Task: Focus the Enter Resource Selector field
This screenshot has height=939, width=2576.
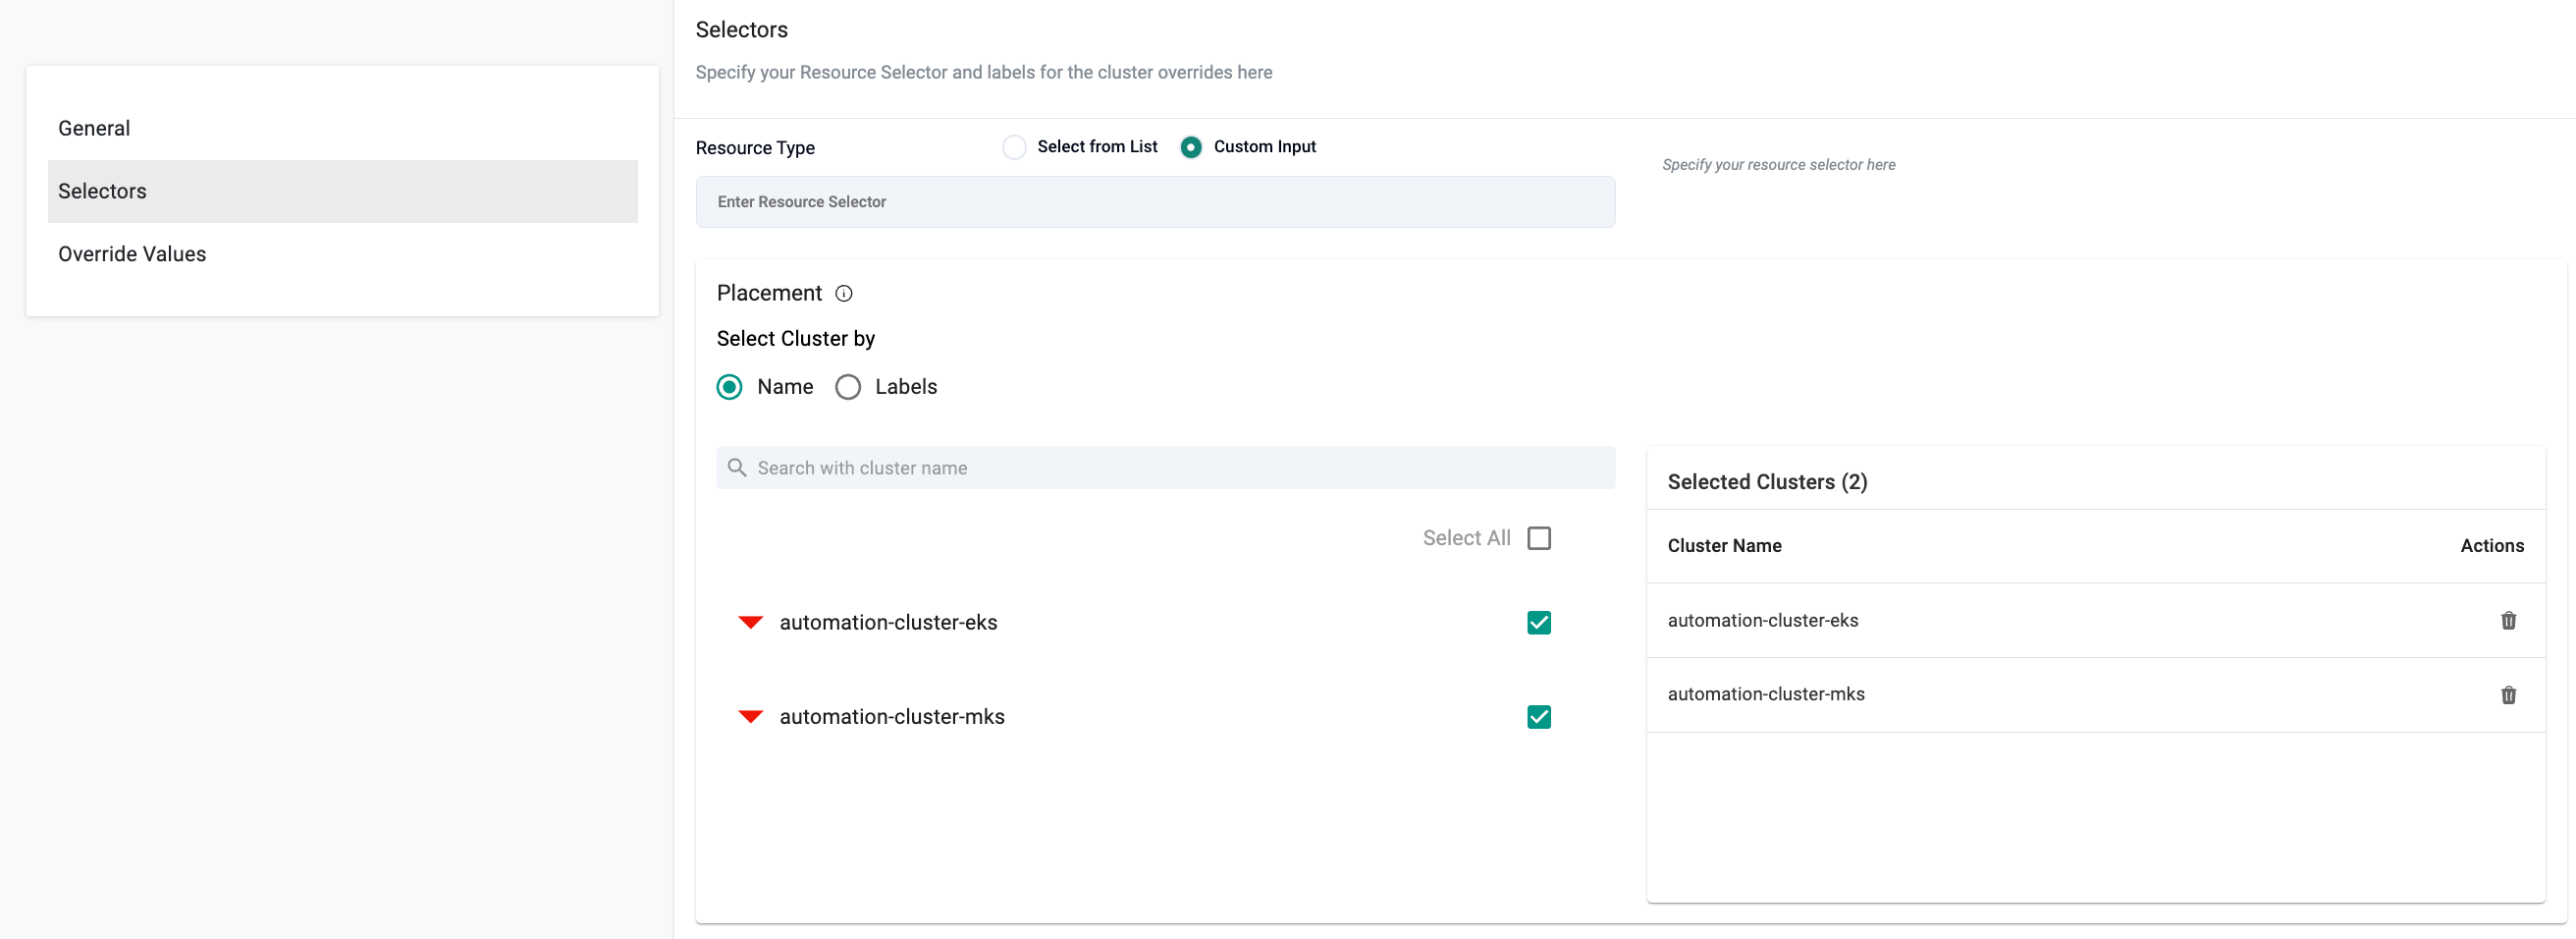Action: coord(1154,202)
